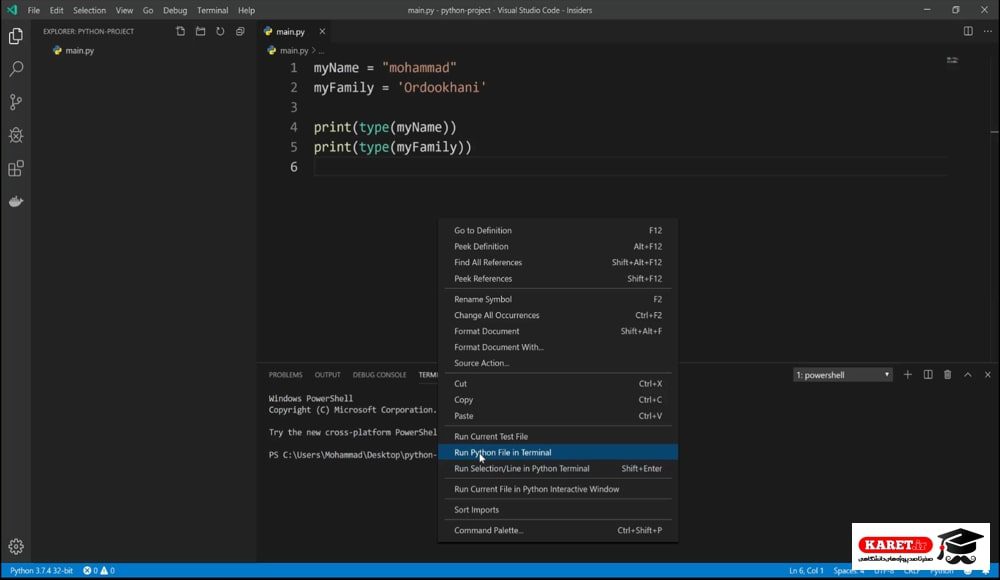1000x580 pixels.
Task: Open main.py in the Explorer tree
Action: [x=80, y=50]
